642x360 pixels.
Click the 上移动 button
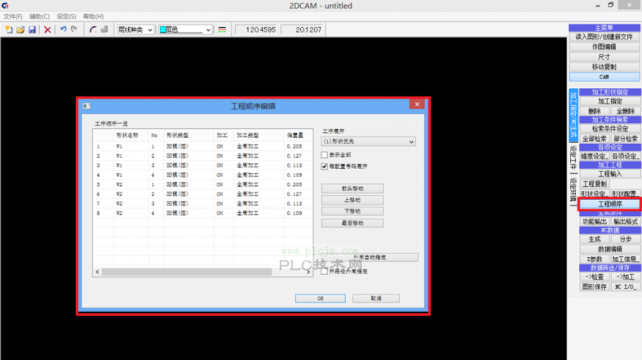click(x=353, y=200)
